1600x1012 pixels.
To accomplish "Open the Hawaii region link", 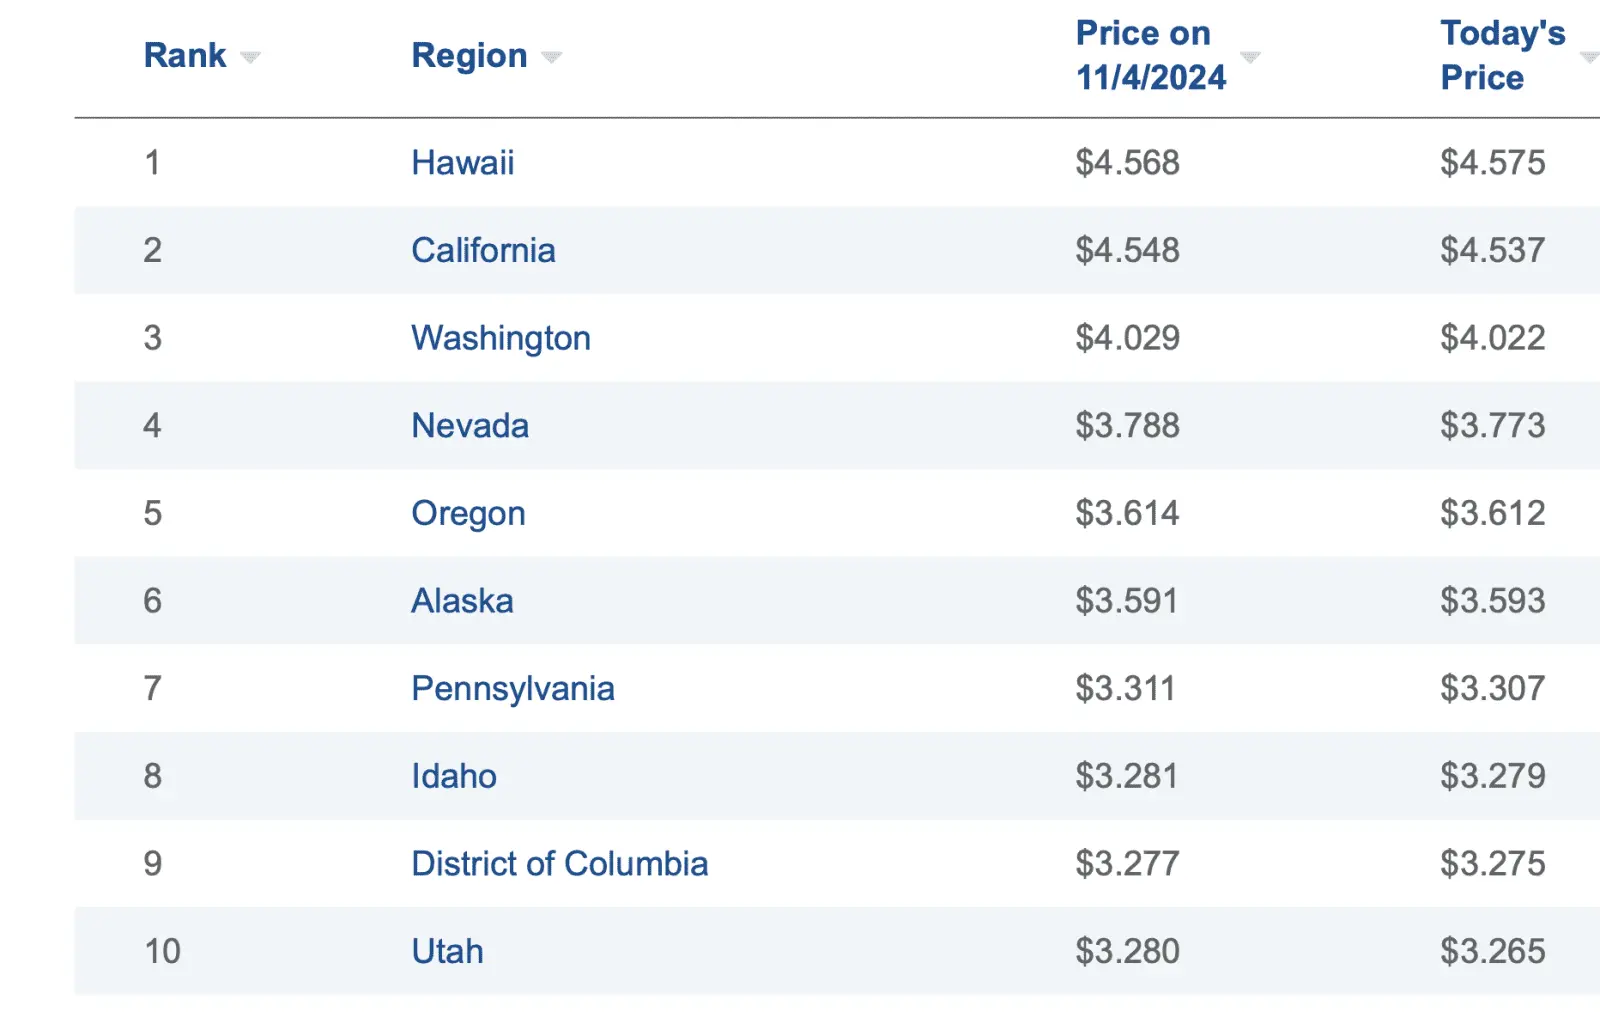I will tap(462, 163).
